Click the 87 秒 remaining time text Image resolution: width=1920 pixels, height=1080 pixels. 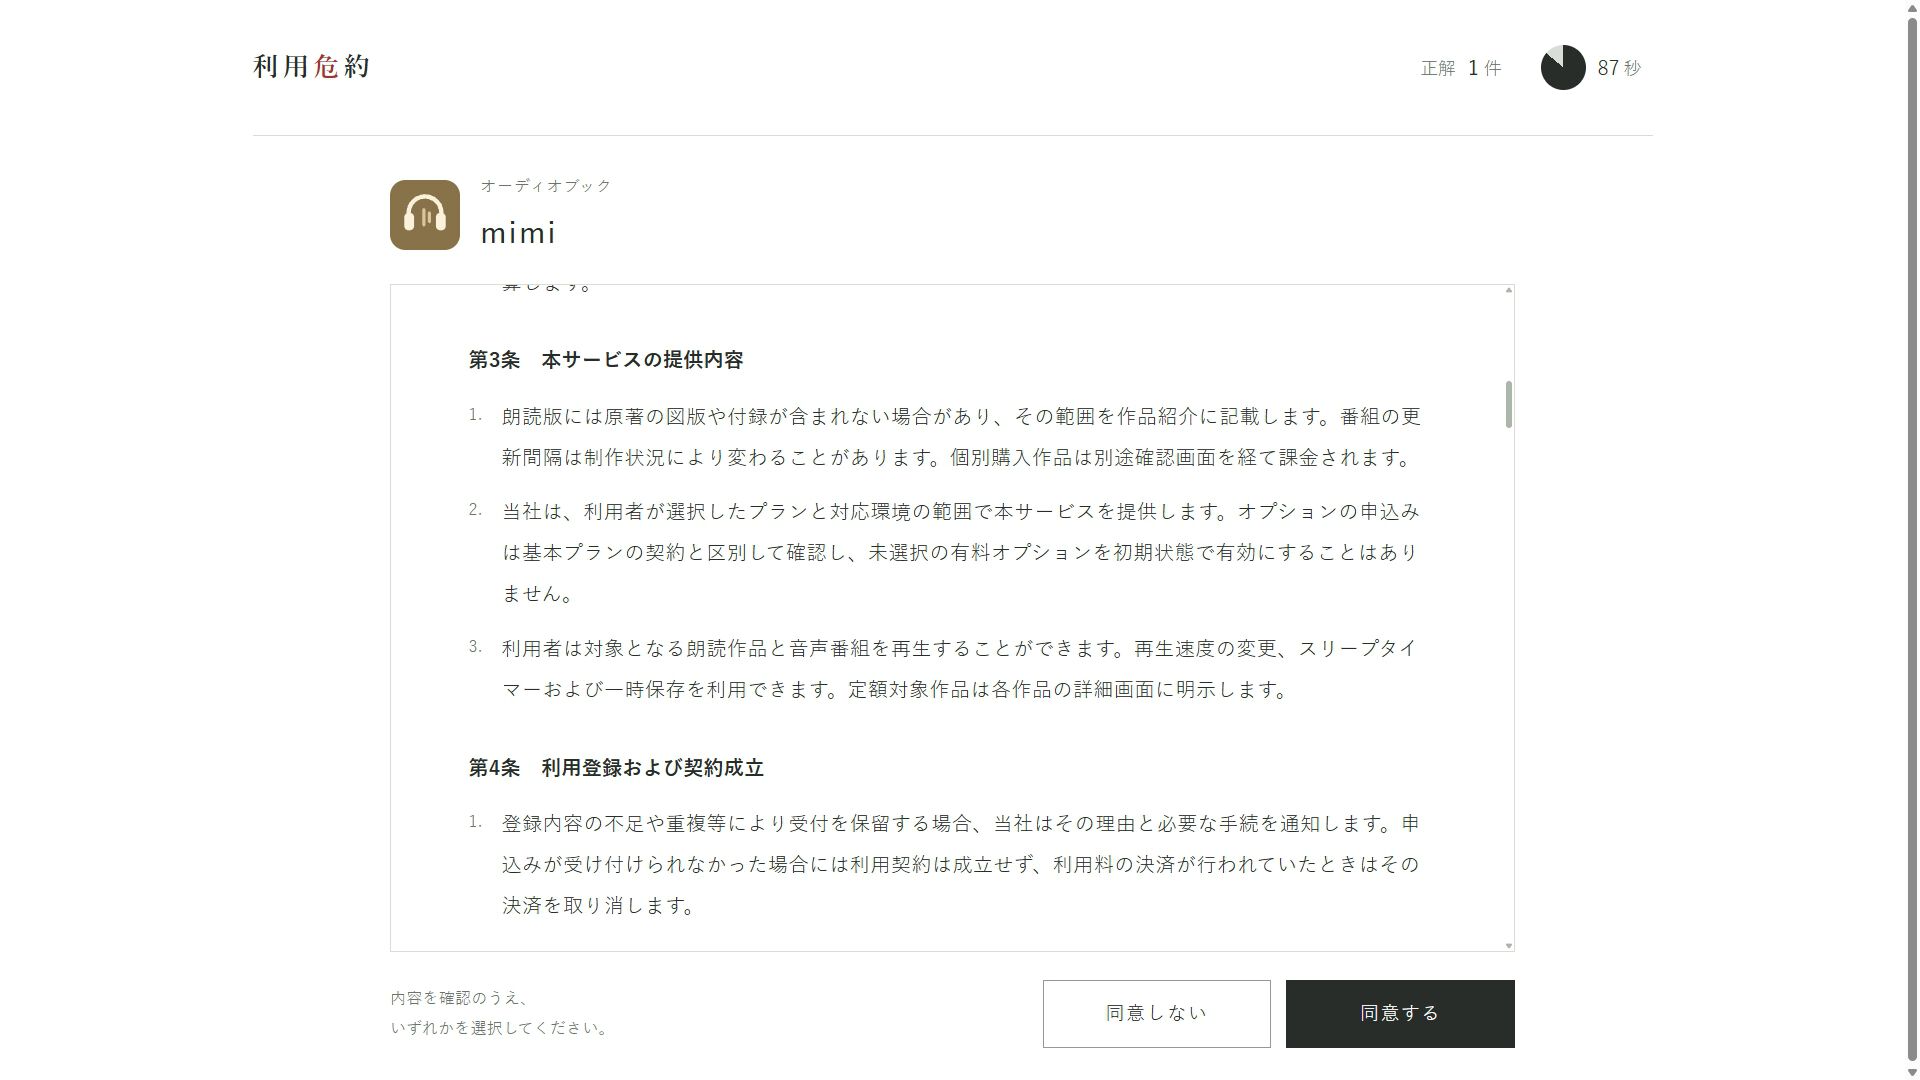[x=1619, y=68]
